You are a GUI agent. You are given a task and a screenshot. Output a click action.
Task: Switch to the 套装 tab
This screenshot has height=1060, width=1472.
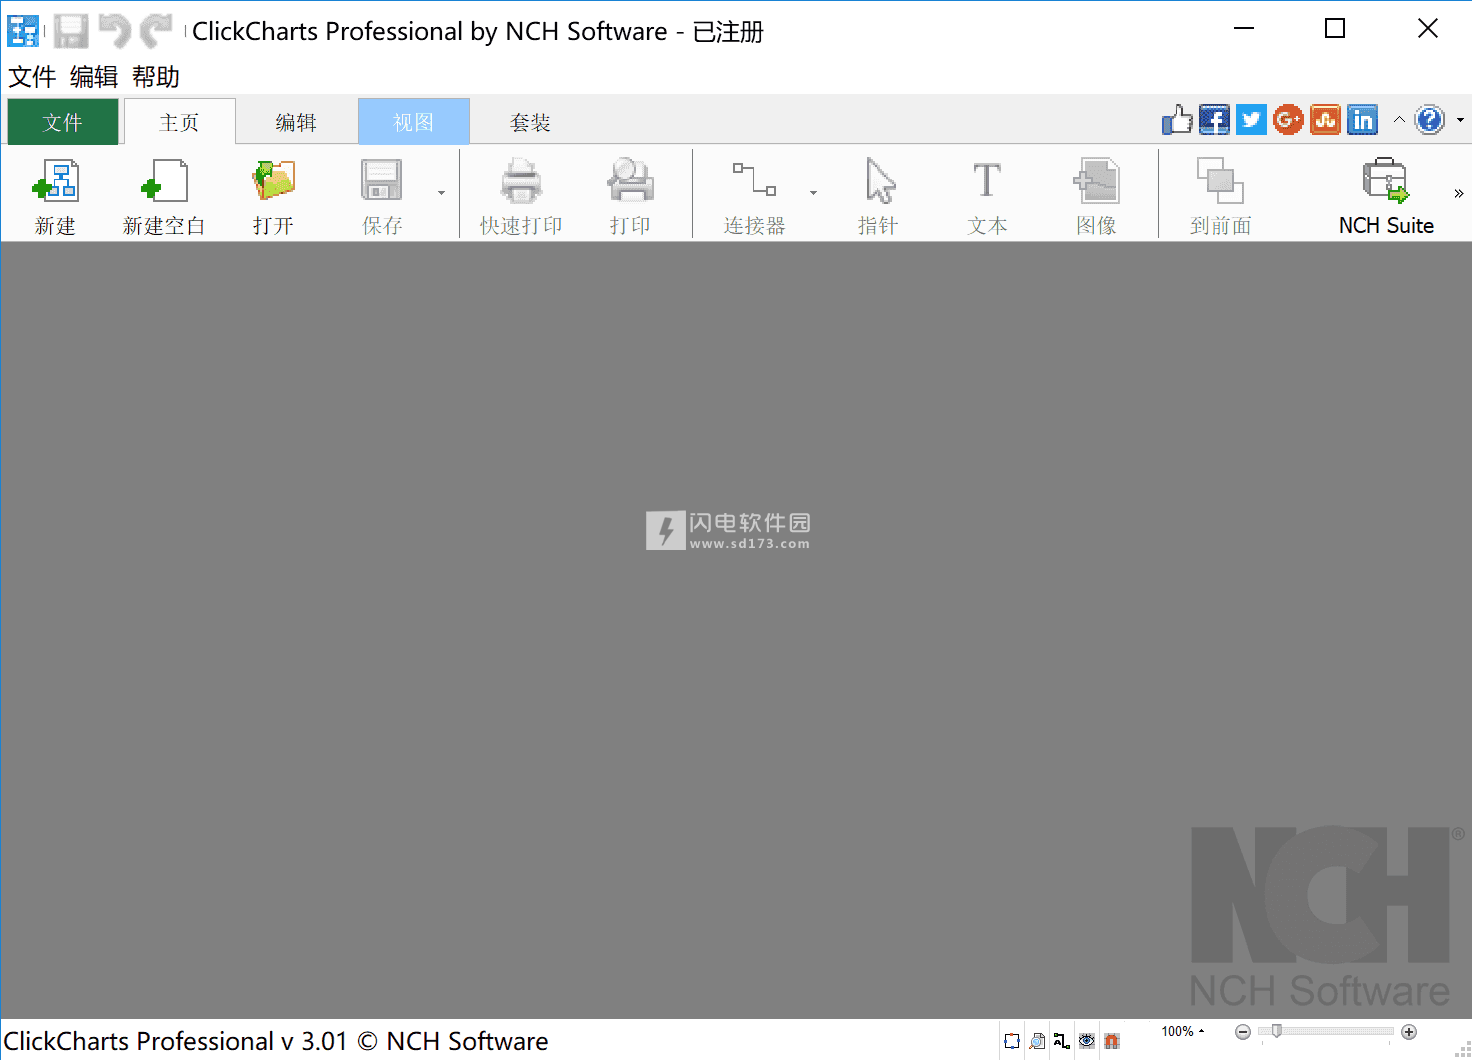tap(530, 122)
